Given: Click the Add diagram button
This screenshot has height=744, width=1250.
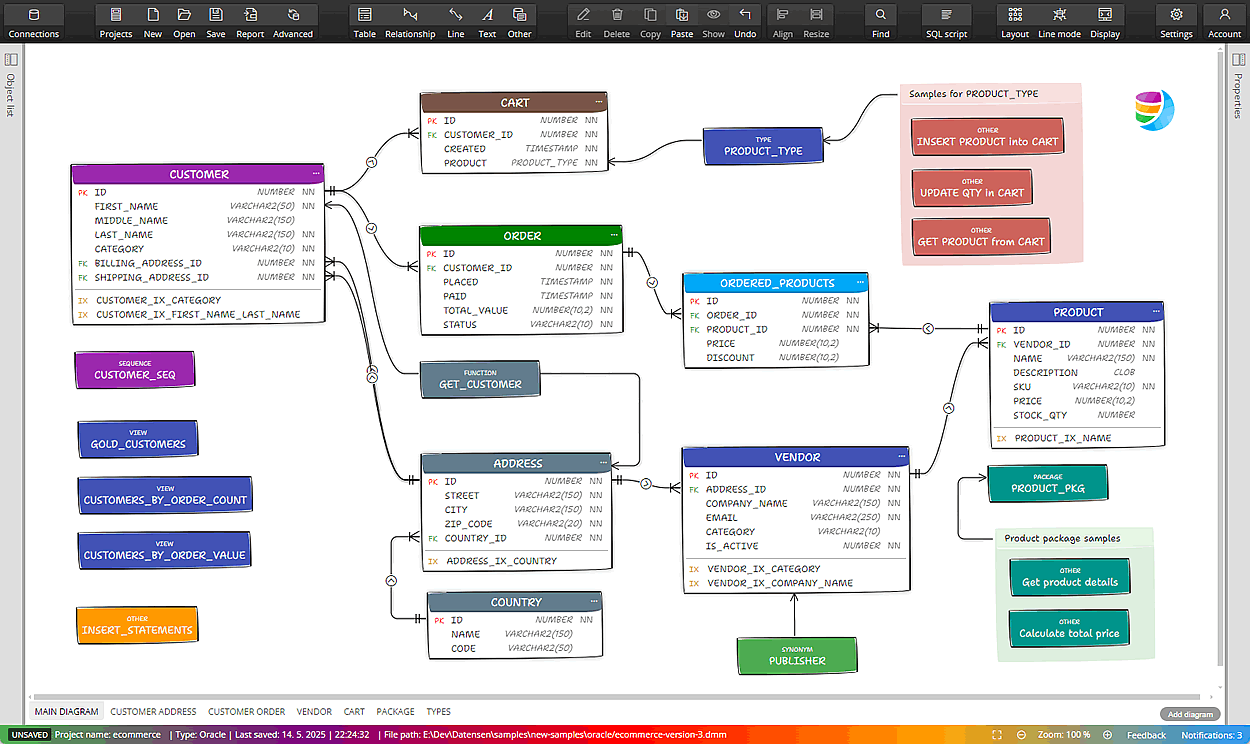Looking at the screenshot, I should [1190, 714].
